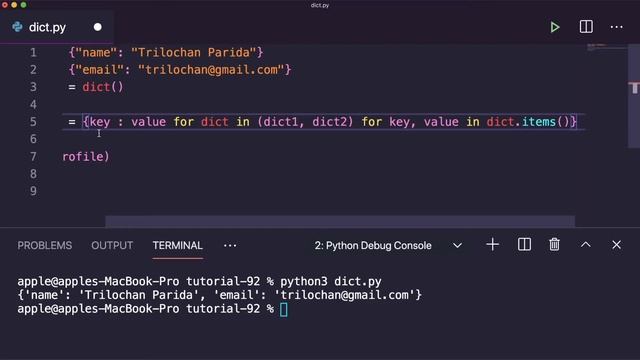640x360 pixels.
Task: Open the dict.py editor tab
Action: click(x=57, y=27)
